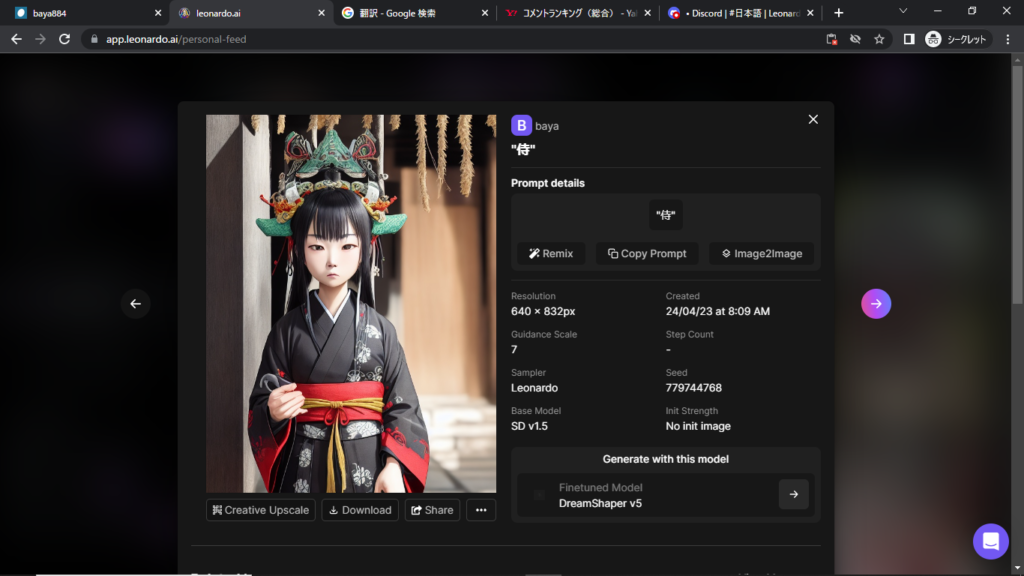Viewport: 1024px width, 576px height.
Task: Download the generated image
Action: pyautogui.click(x=360, y=510)
